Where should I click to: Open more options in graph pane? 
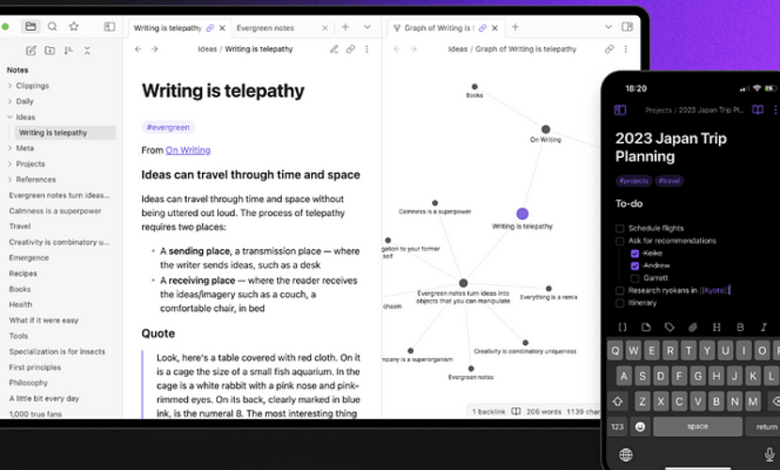pyautogui.click(x=626, y=49)
